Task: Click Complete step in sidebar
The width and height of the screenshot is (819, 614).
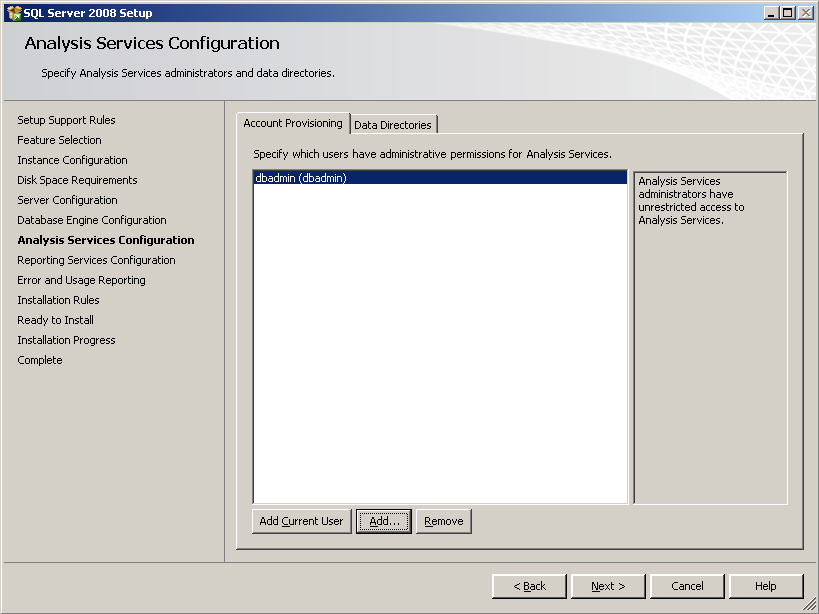Action: click(x=40, y=360)
